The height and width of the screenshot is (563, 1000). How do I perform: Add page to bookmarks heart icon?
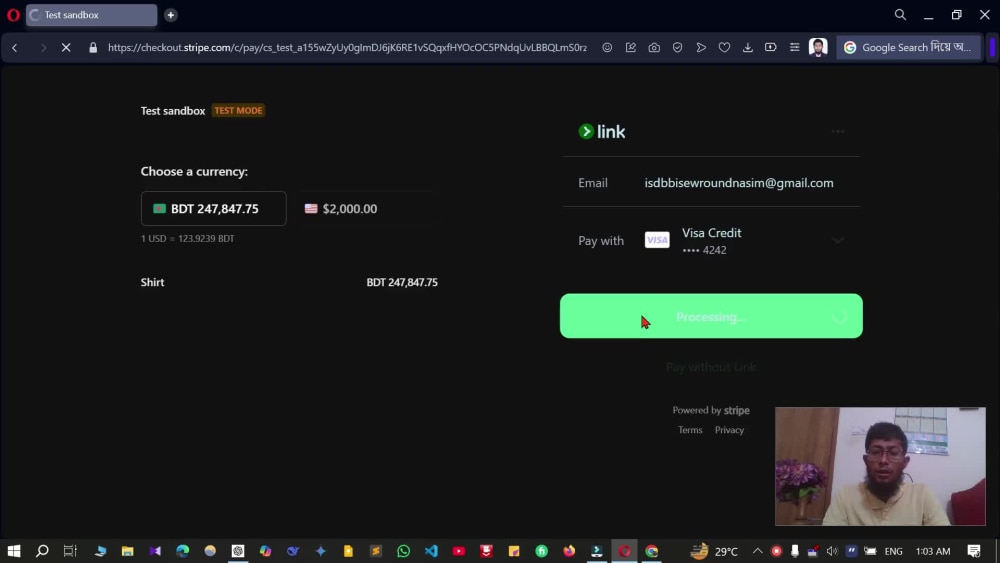pyautogui.click(x=724, y=47)
